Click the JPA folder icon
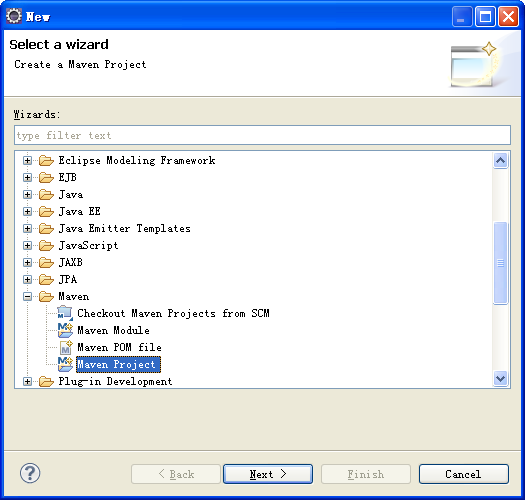This screenshot has width=525, height=500. pos(46,280)
